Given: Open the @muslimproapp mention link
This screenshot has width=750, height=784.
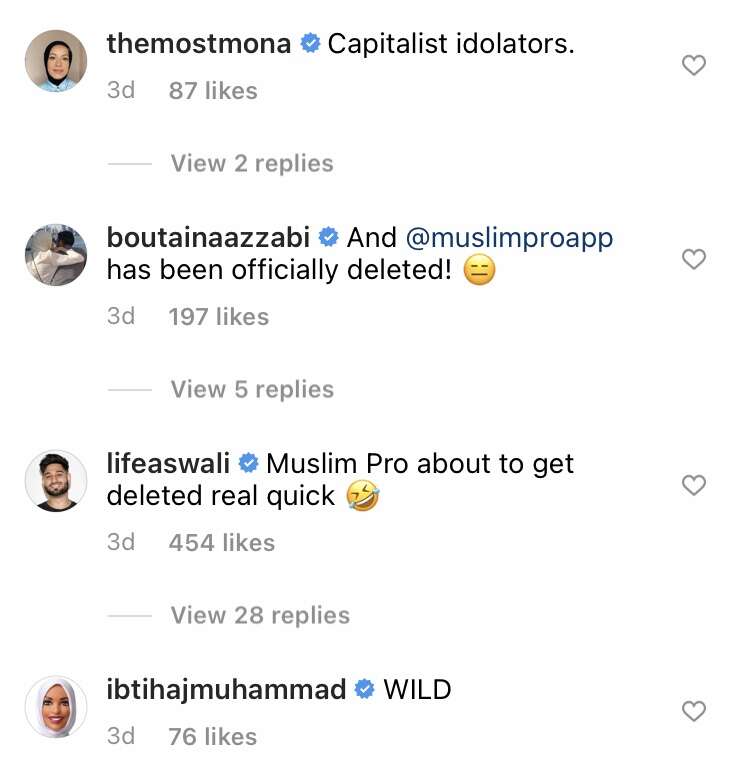Looking at the screenshot, I should pos(509,238).
